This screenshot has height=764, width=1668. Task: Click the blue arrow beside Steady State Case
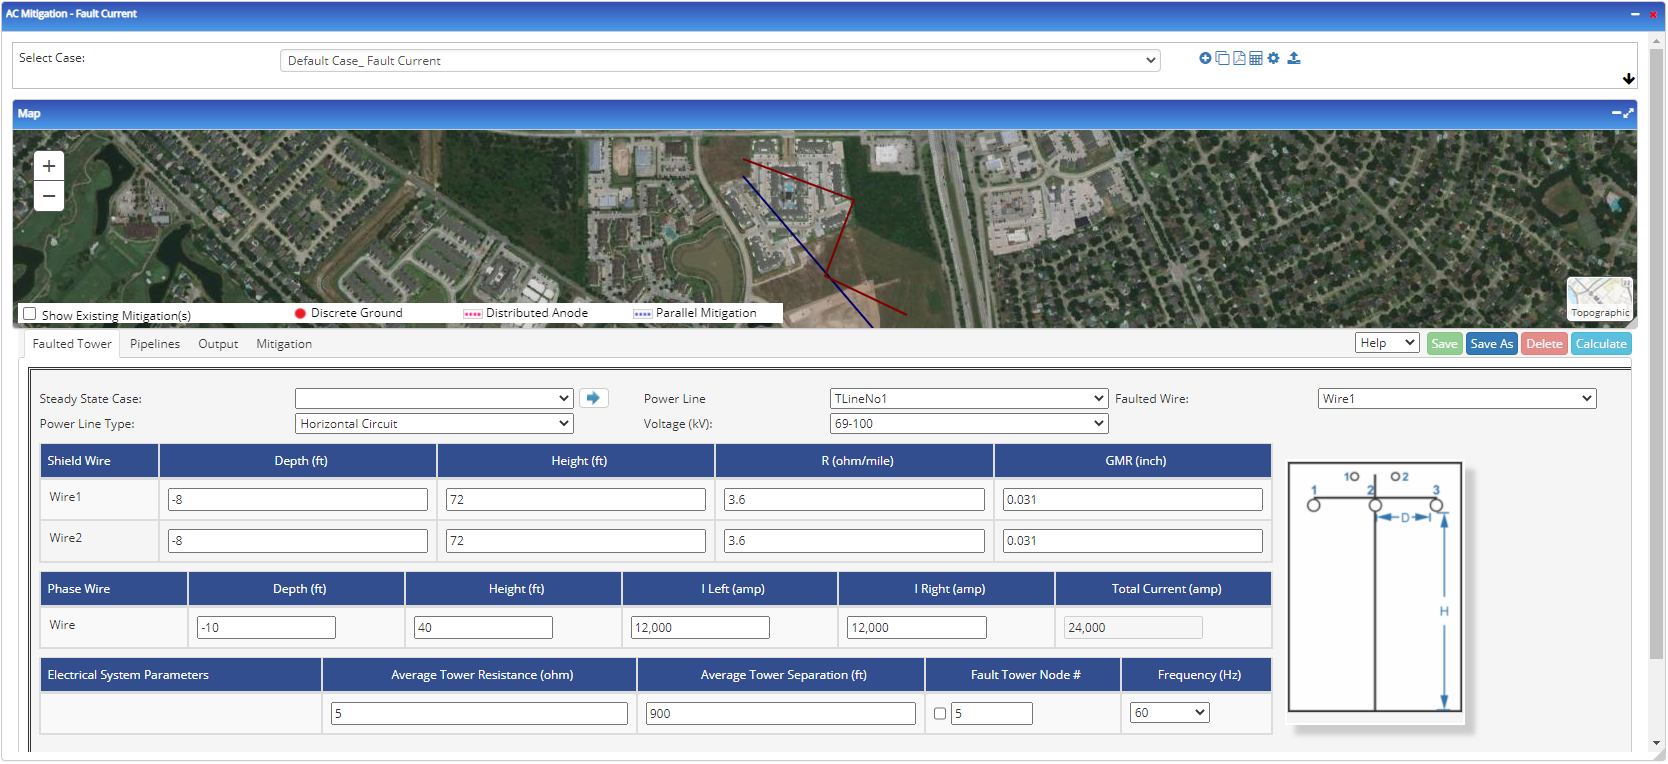coord(593,398)
